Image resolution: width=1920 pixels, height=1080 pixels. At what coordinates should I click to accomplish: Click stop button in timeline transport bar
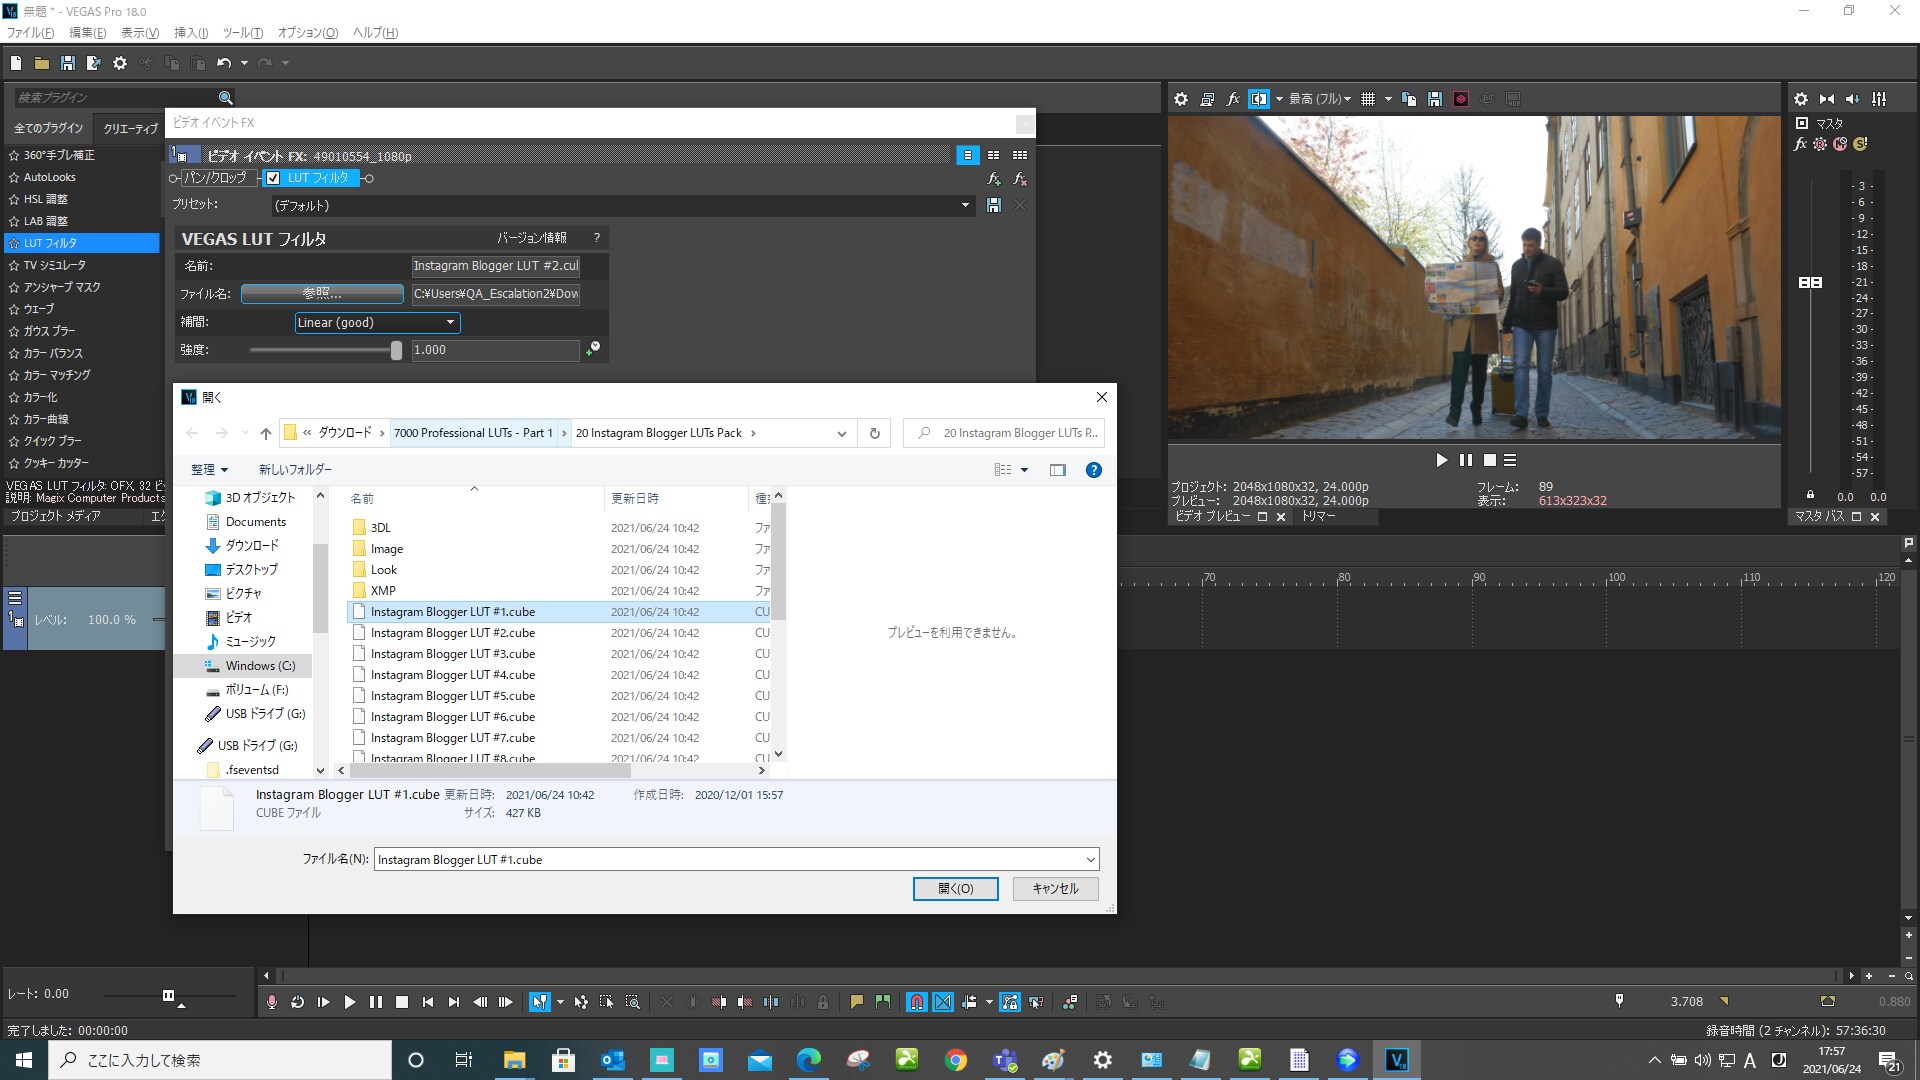click(401, 1002)
